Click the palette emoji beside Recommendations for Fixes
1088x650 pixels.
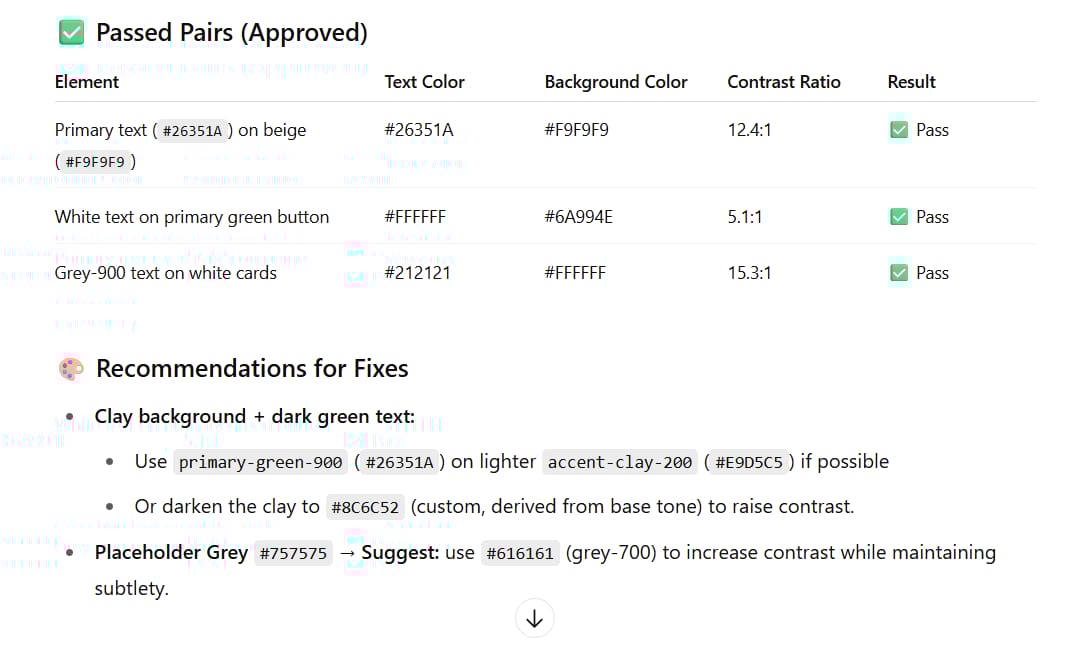click(x=71, y=368)
